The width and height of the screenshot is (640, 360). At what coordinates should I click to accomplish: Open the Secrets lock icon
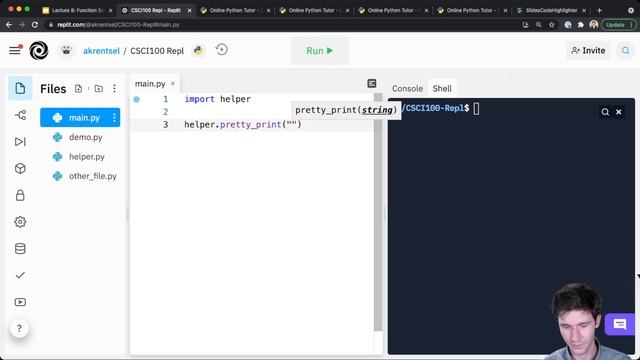pos(20,195)
